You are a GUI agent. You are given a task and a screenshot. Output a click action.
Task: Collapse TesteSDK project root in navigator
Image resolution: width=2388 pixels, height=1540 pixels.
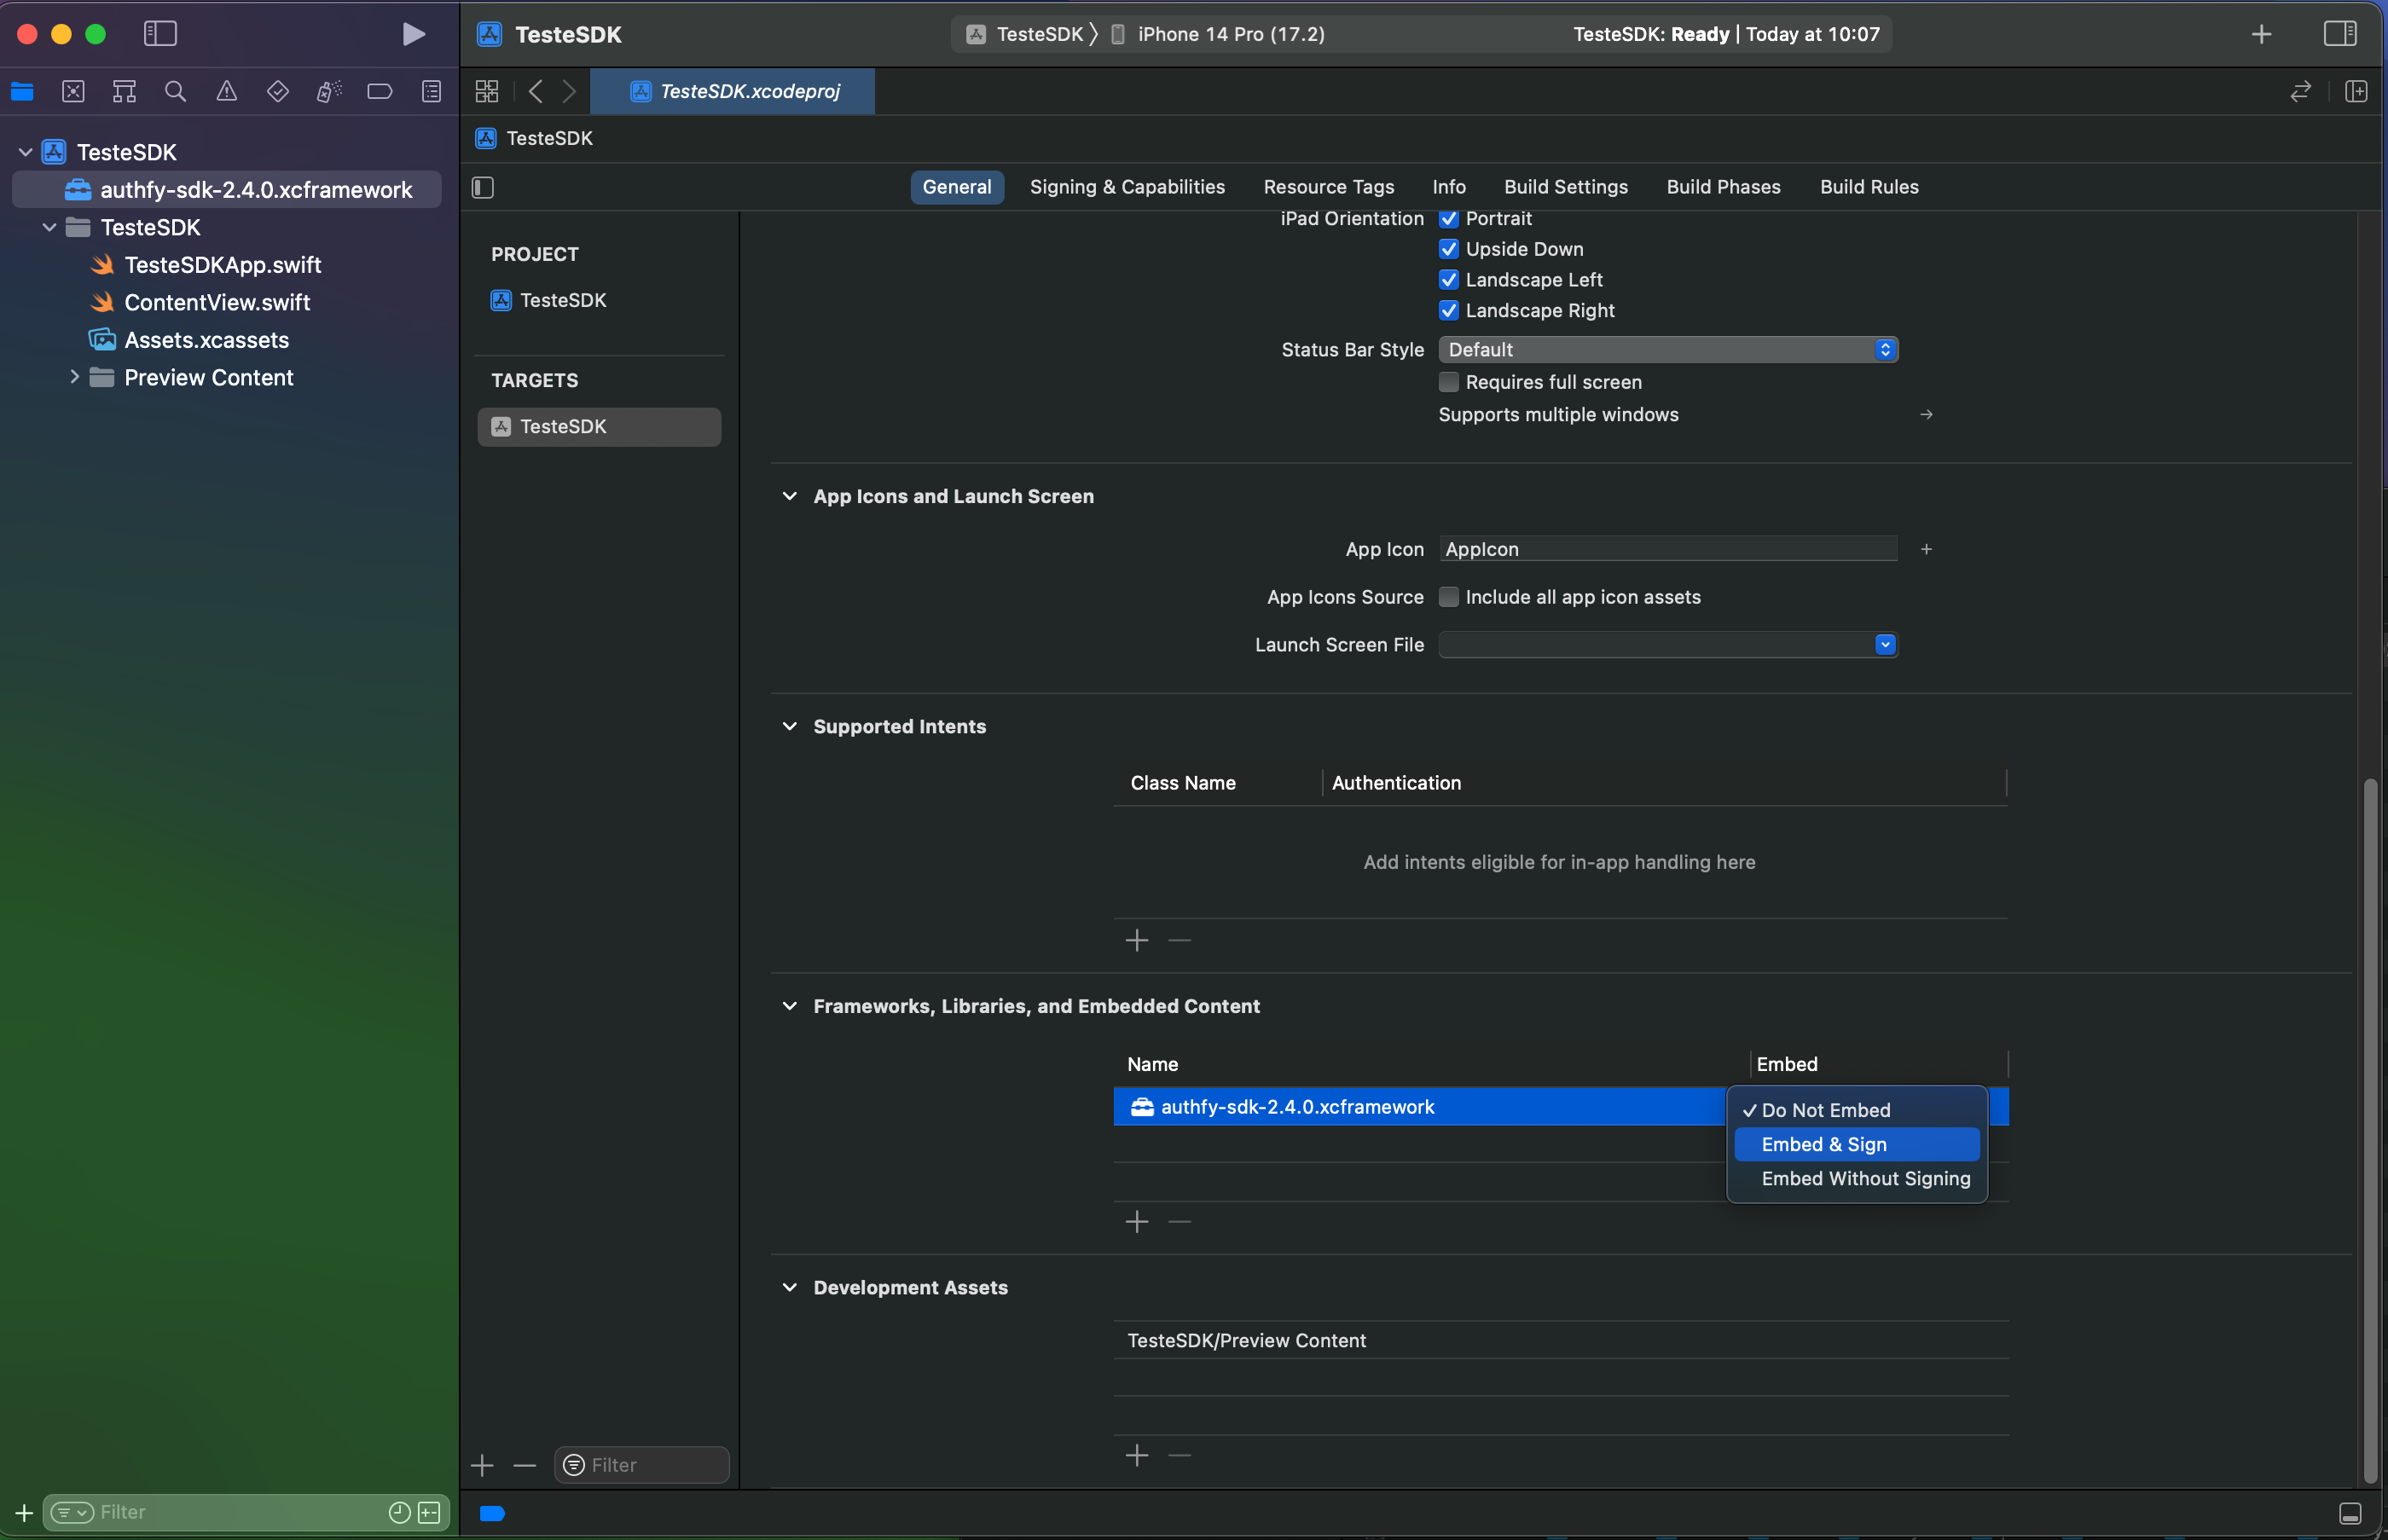(x=26, y=152)
